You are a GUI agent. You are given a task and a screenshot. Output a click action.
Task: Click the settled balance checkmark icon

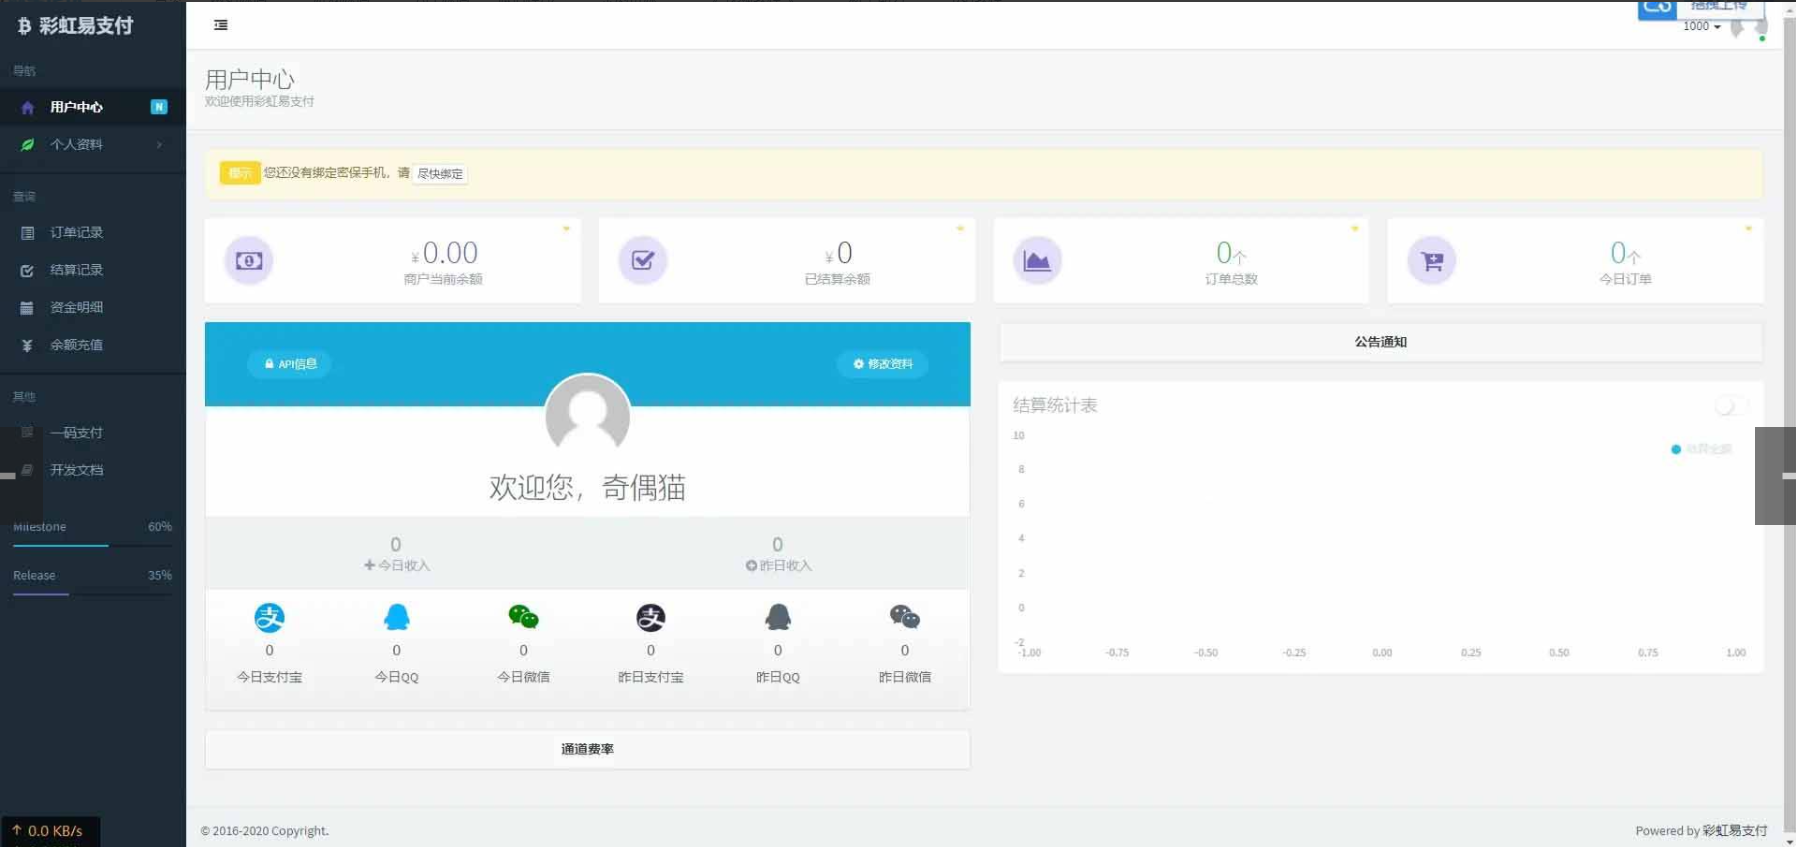click(643, 261)
